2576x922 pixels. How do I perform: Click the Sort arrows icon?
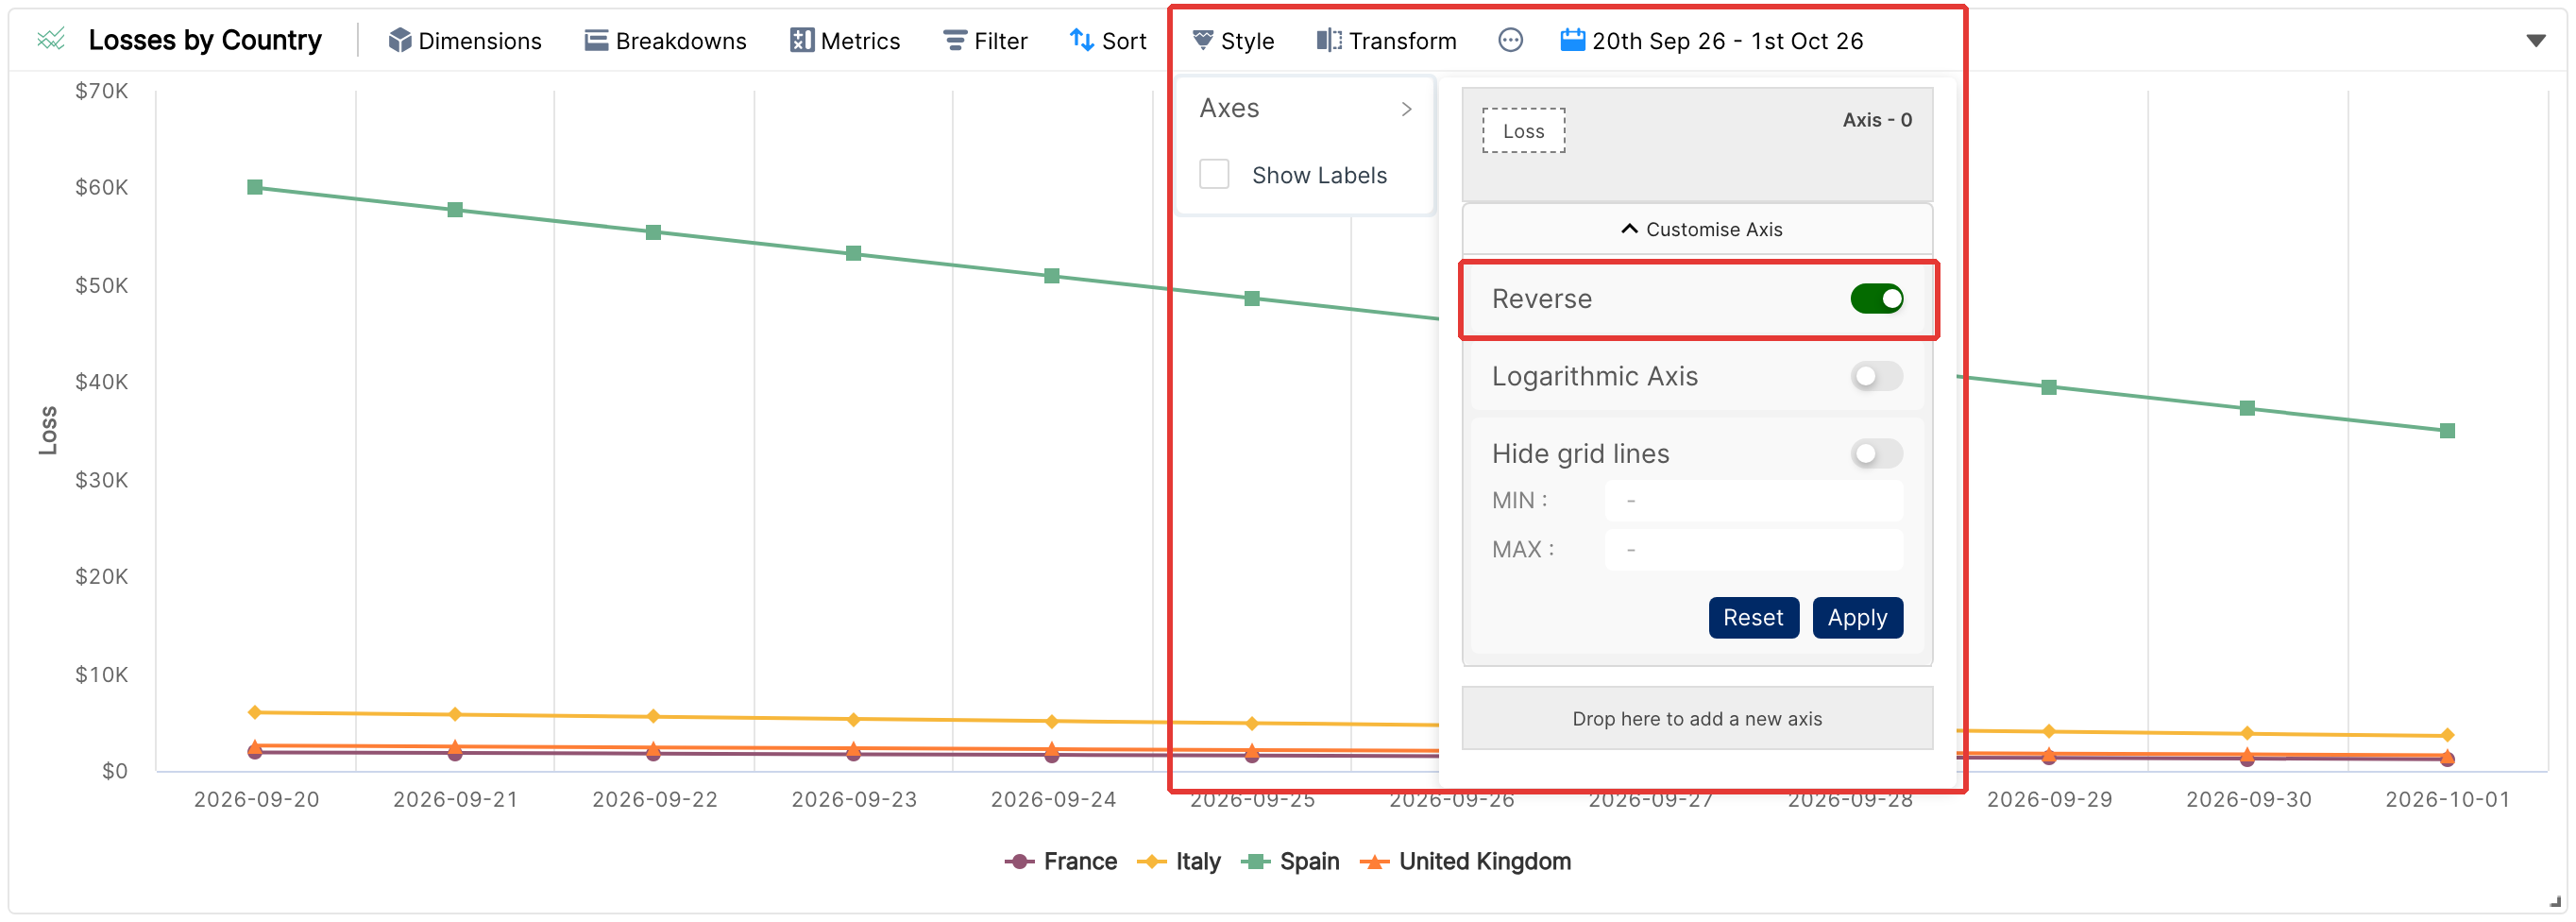point(1081,40)
